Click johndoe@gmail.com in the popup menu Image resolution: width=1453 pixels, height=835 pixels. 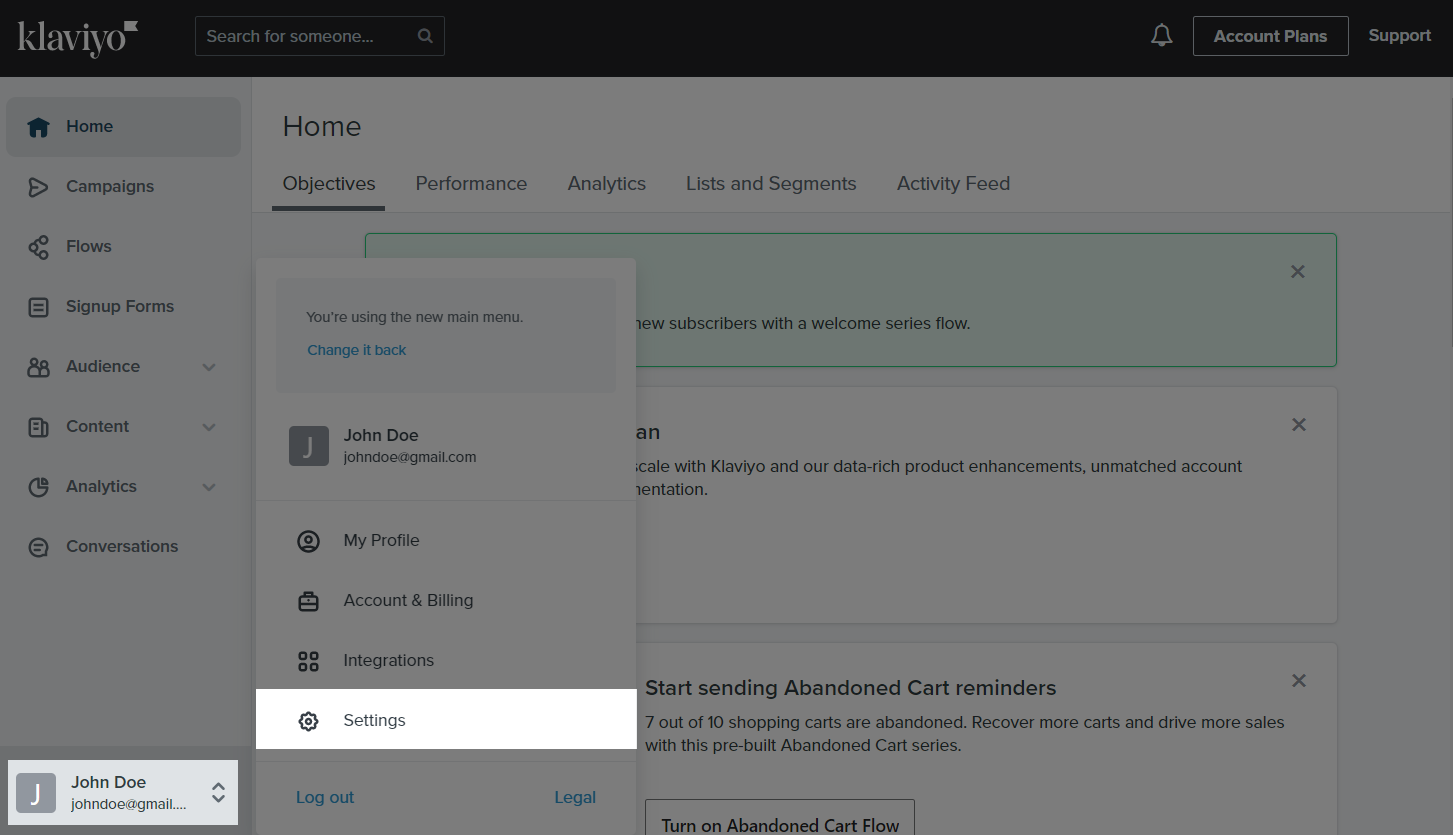tap(410, 457)
